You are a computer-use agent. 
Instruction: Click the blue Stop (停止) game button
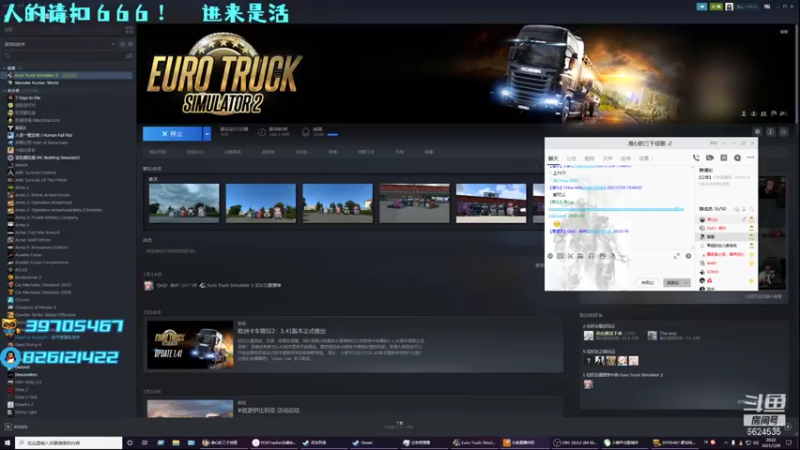tap(172, 134)
